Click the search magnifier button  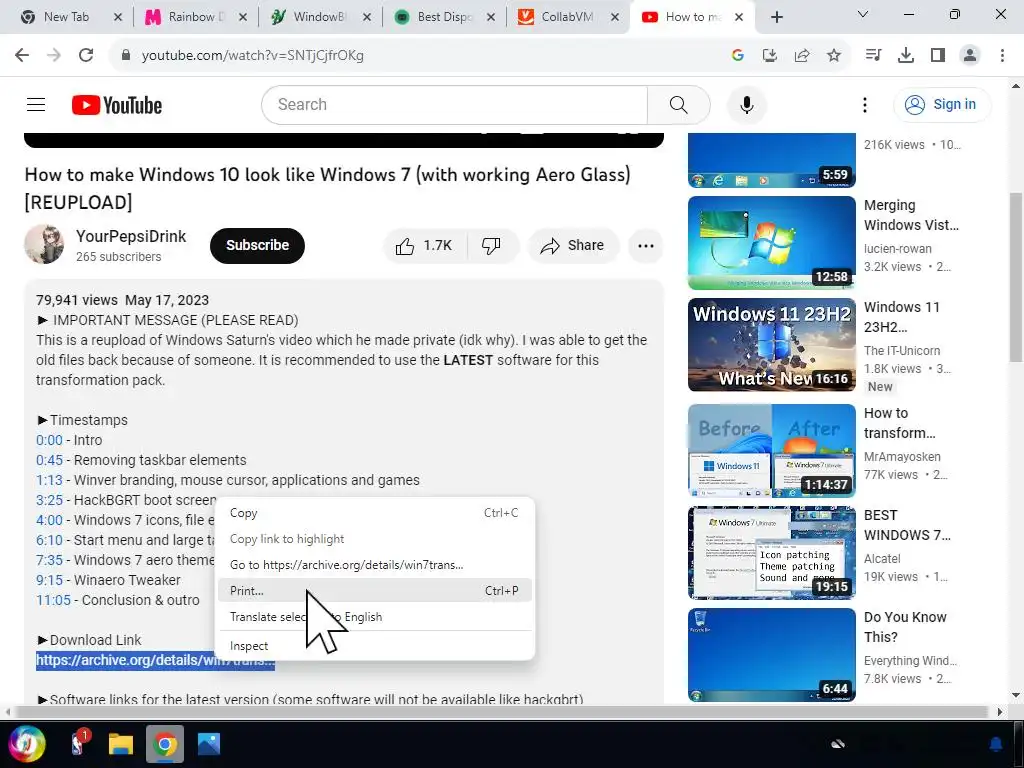point(679,104)
